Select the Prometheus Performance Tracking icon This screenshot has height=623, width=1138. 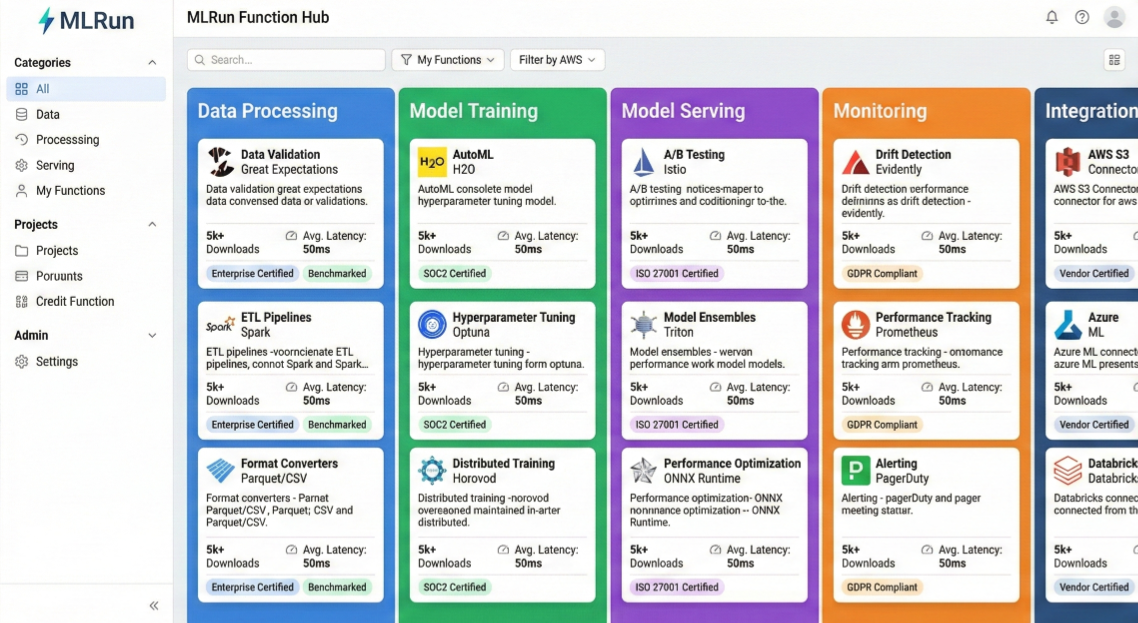855,325
